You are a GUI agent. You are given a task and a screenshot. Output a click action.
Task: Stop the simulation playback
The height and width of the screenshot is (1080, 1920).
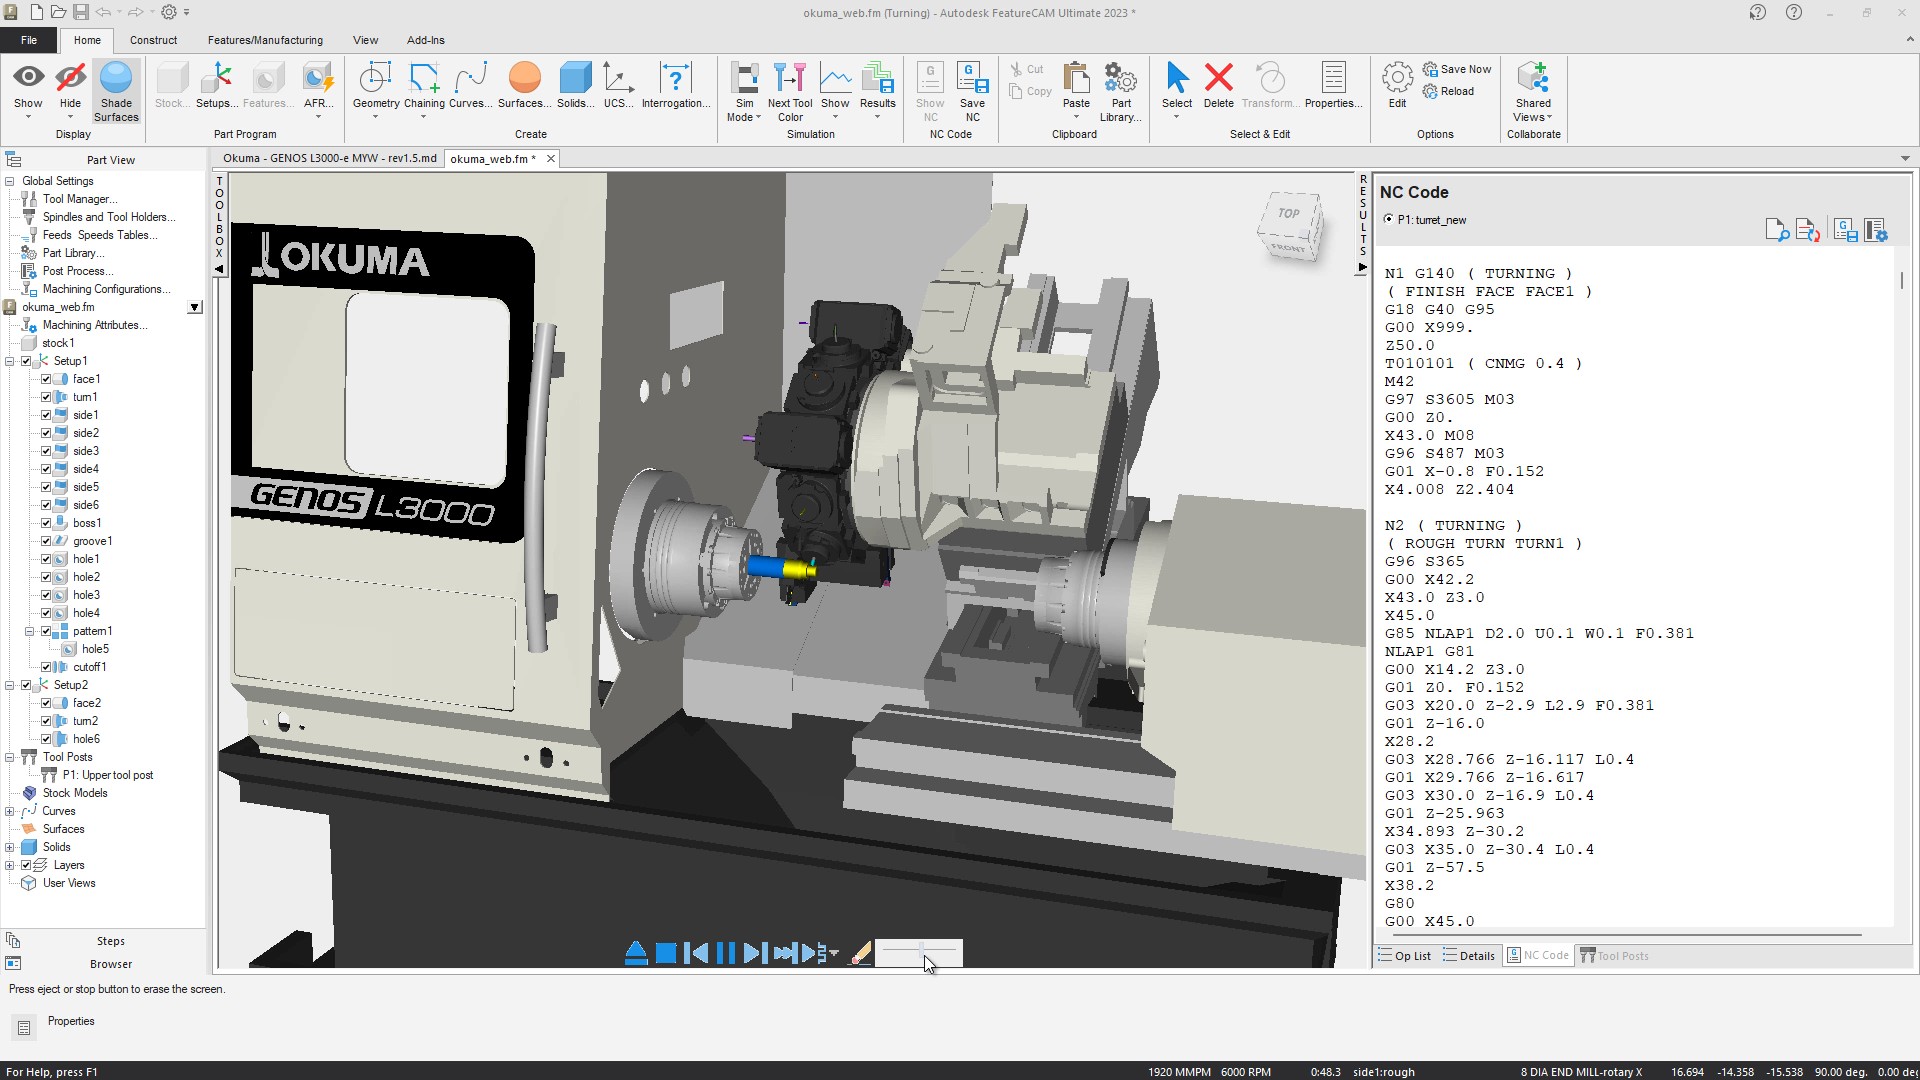coord(666,953)
